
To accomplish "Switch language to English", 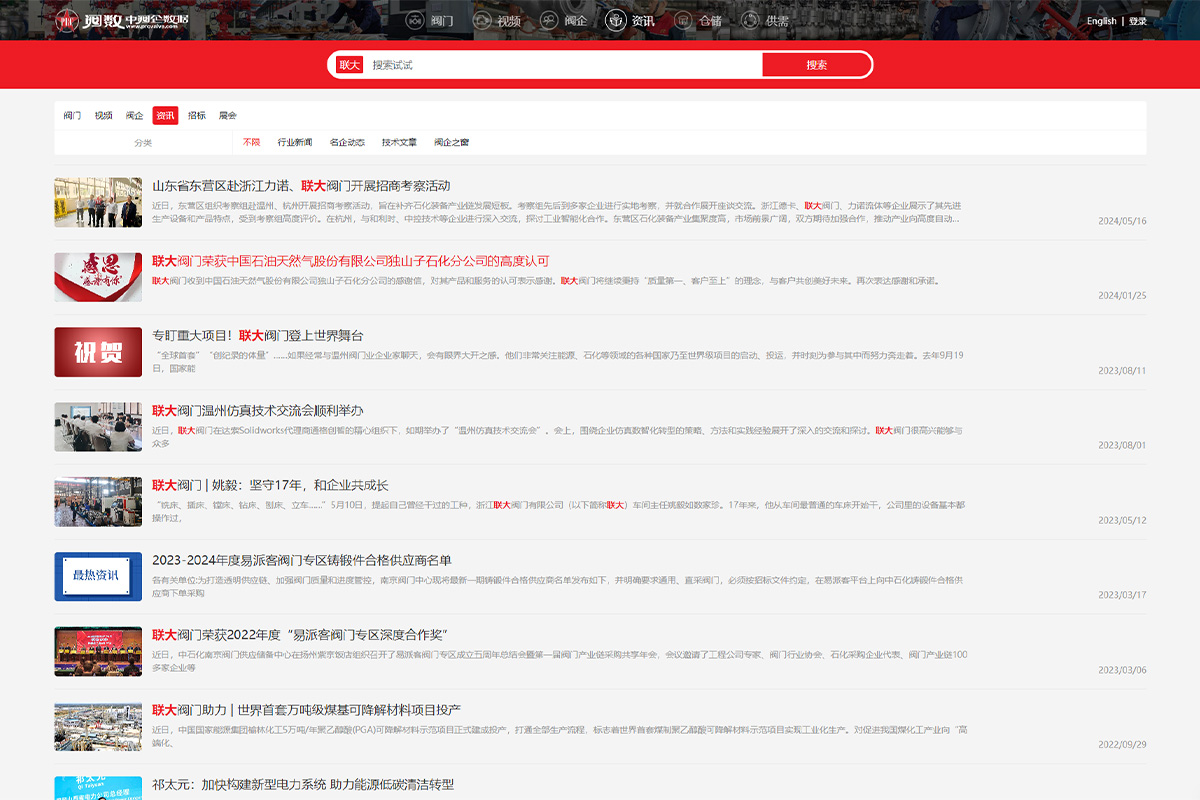I will tap(1101, 21).
